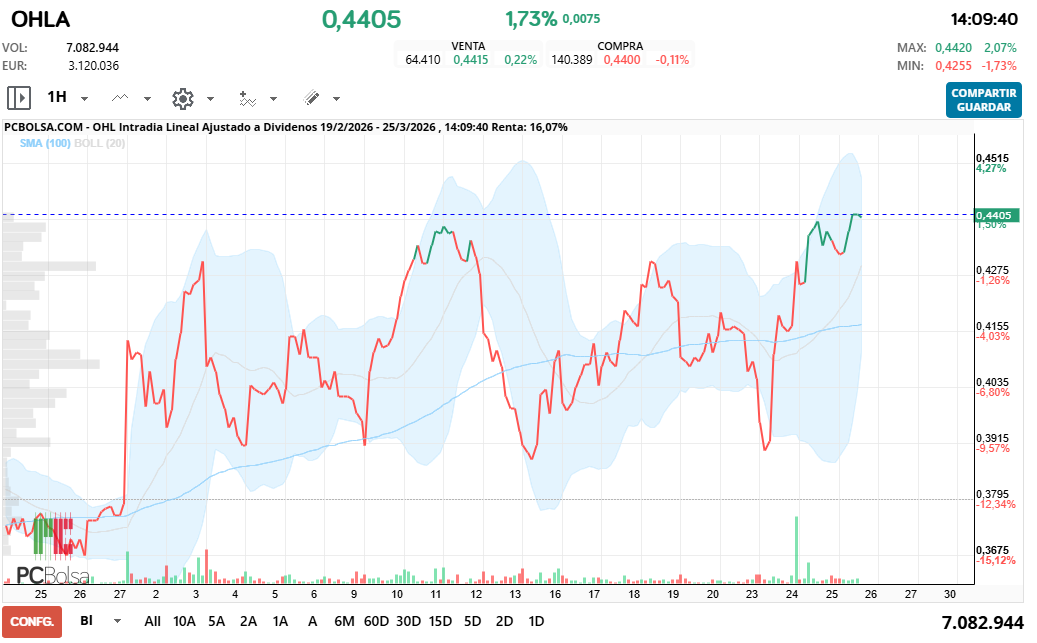Open the chart settings gear icon
The width and height of the screenshot is (1037, 643).
(182, 98)
